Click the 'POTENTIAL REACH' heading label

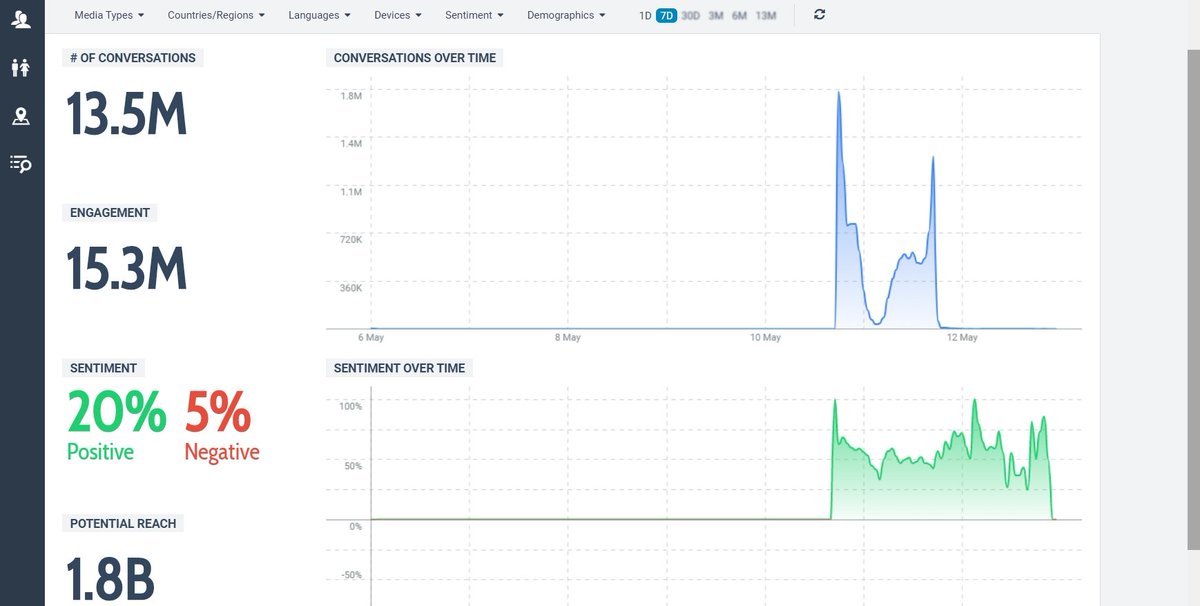(123, 523)
